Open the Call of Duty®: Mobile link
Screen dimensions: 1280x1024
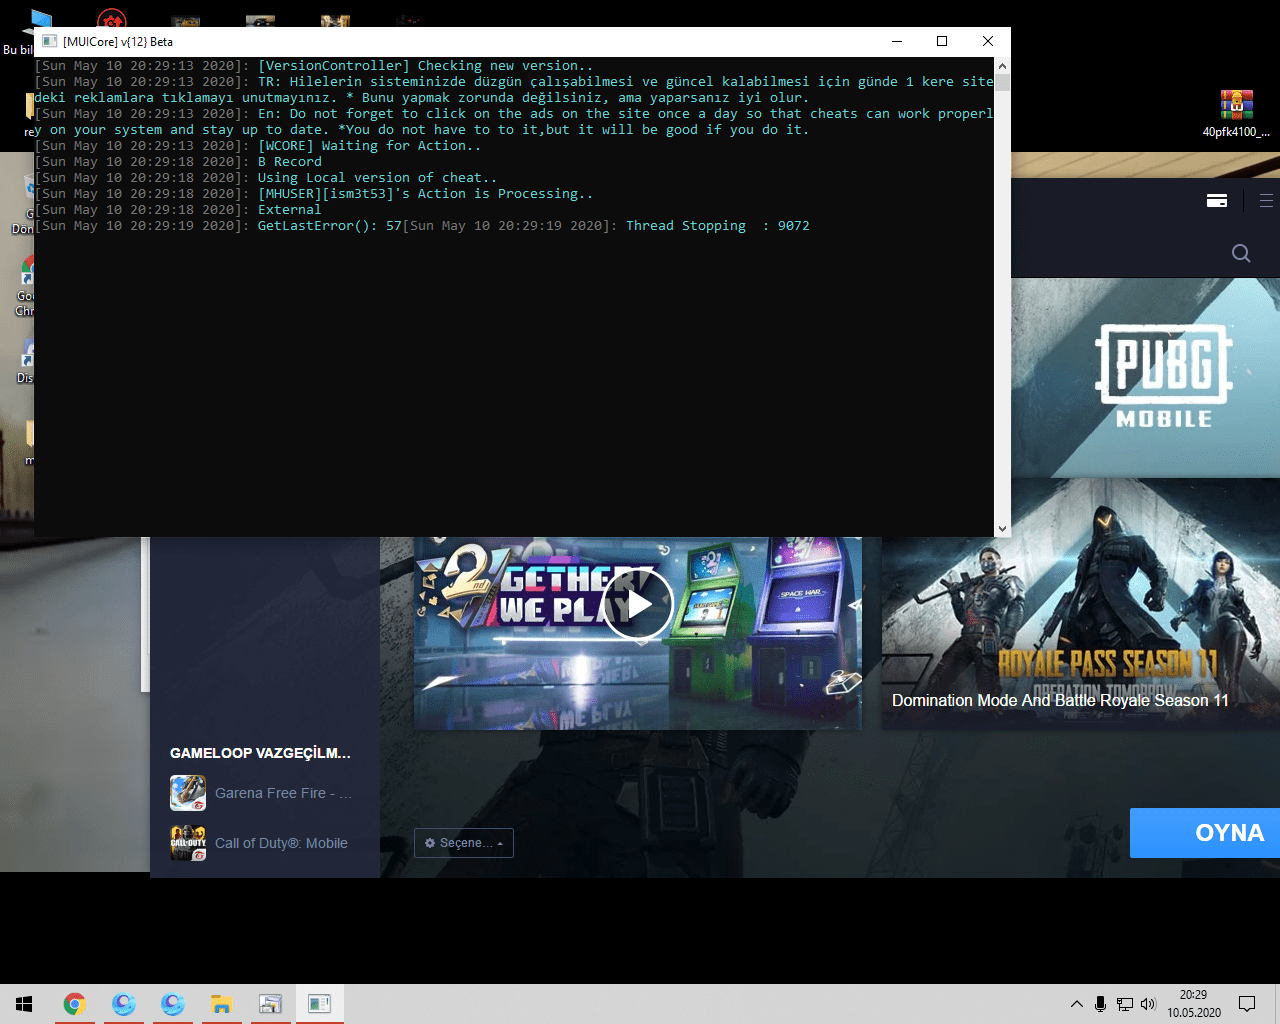pos(281,843)
